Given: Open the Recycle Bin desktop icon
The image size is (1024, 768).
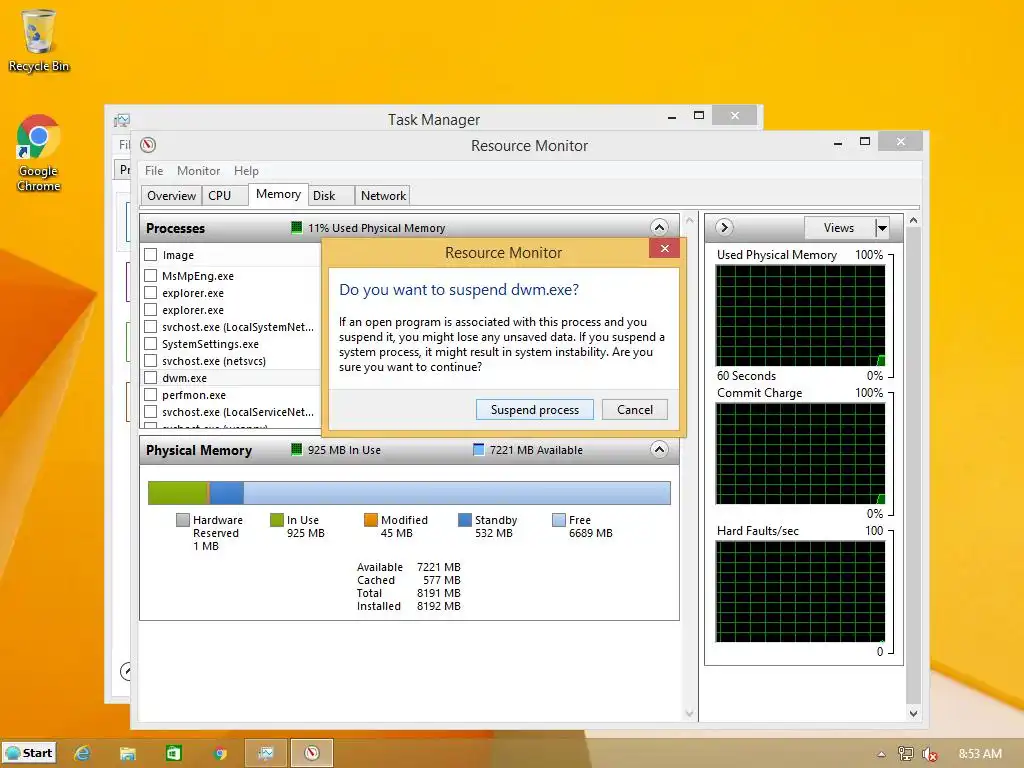Looking at the screenshot, I should (x=39, y=40).
